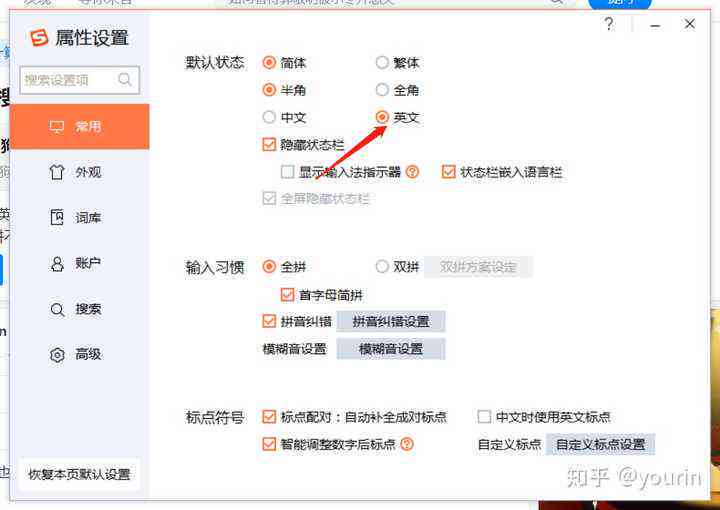Click the 模糊音设置 button

tap(391, 348)
